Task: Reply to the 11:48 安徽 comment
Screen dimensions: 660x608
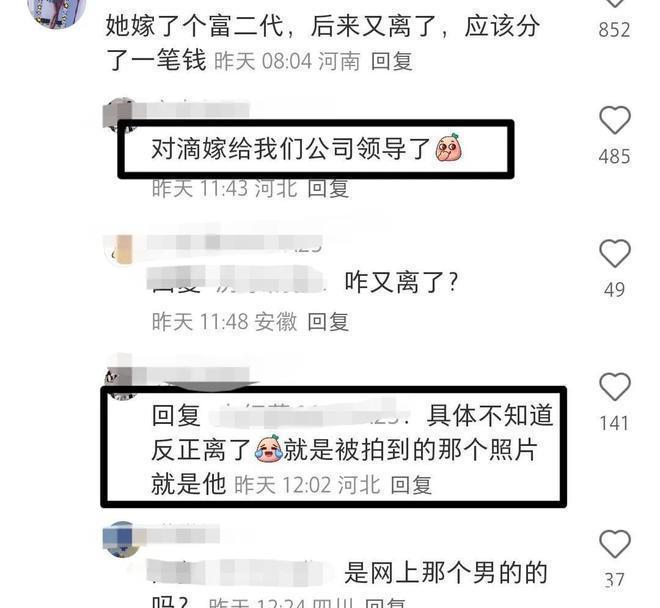Action: (328, 322)
